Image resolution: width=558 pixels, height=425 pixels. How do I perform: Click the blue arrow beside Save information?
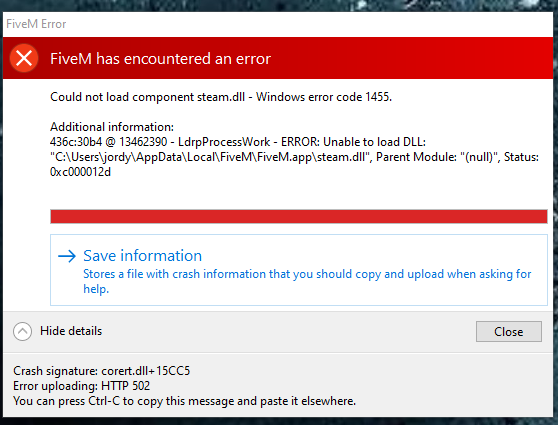[x=67, y=256]
